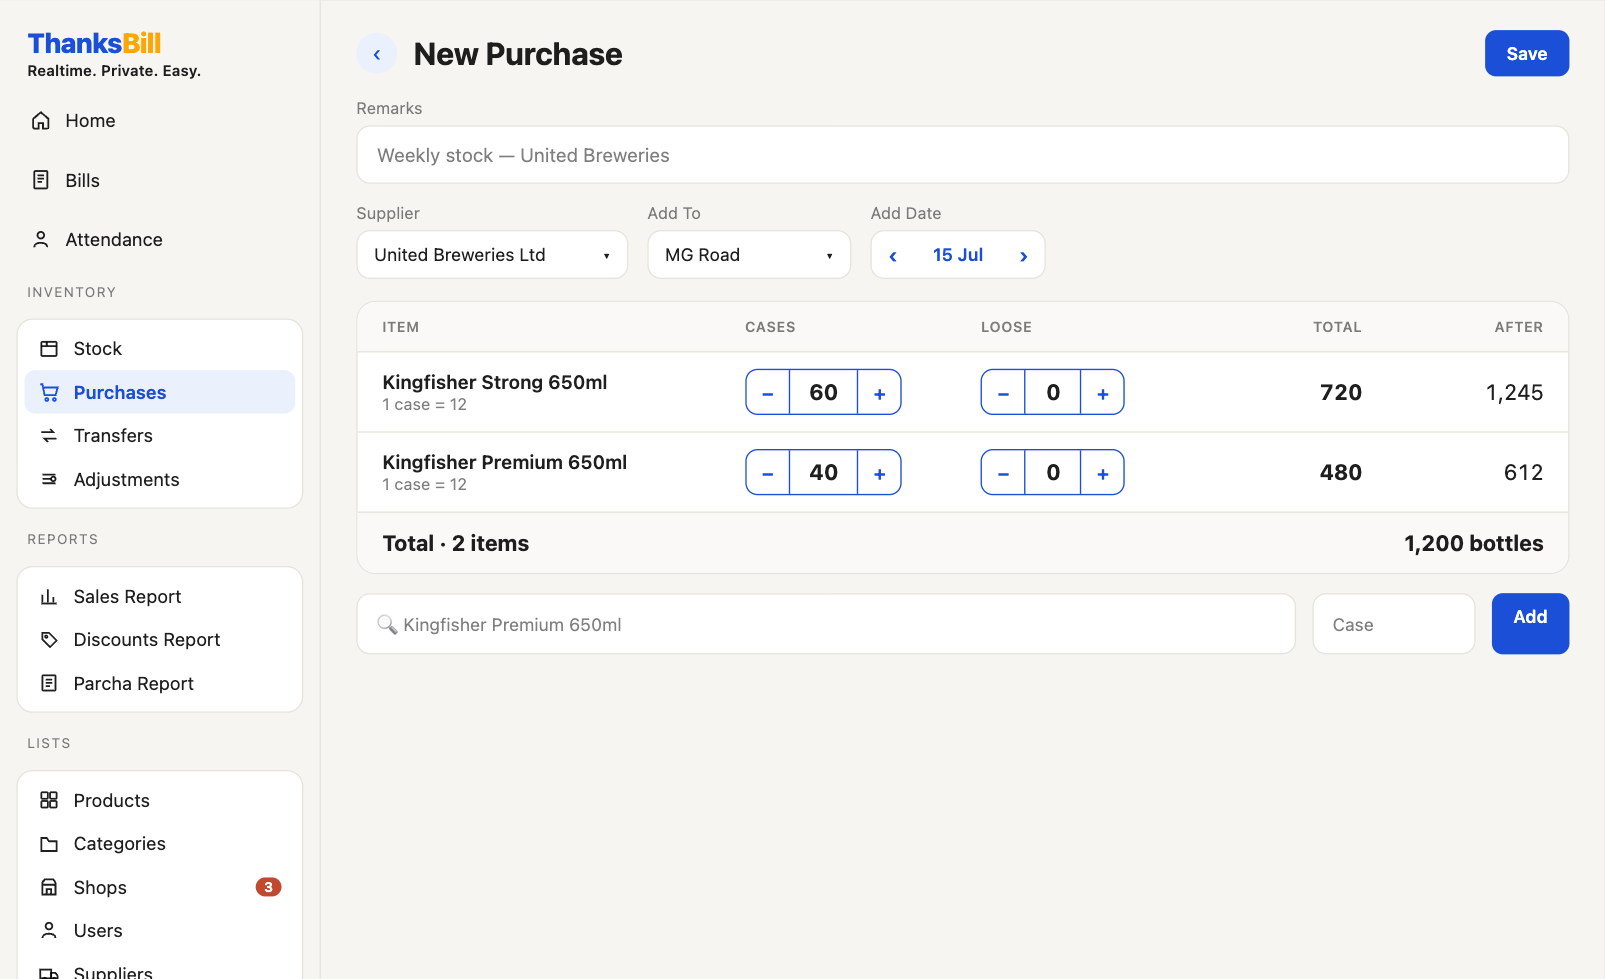
Task: Increase cases for Kingfisher Strong 650ml
Action: point(879,393)
